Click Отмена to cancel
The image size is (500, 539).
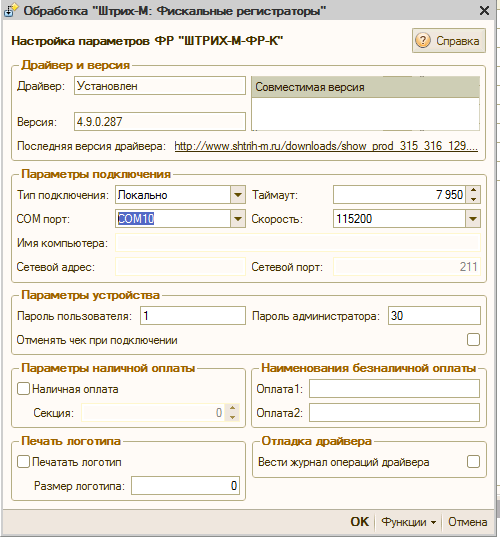coord(467,522)
